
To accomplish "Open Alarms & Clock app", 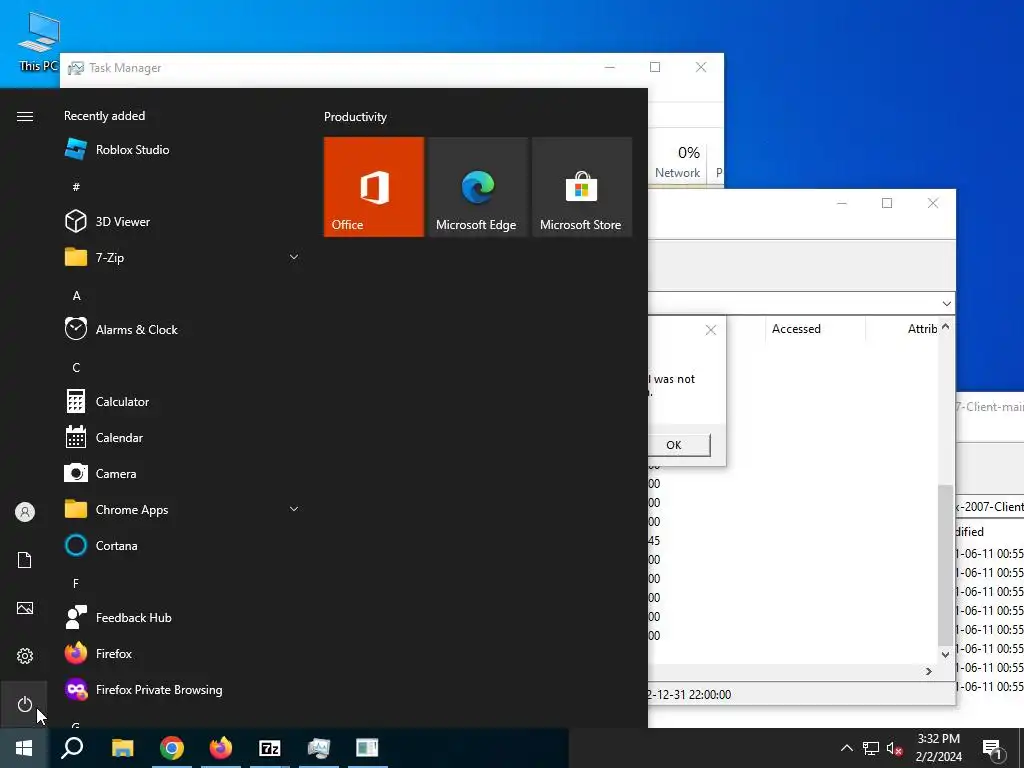I will pyautogui.click(x=183, y=329).
